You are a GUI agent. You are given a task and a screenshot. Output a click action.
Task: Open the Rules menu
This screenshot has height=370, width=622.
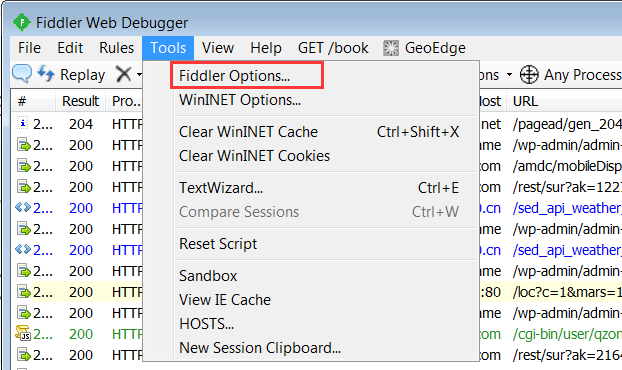(117, 48)
